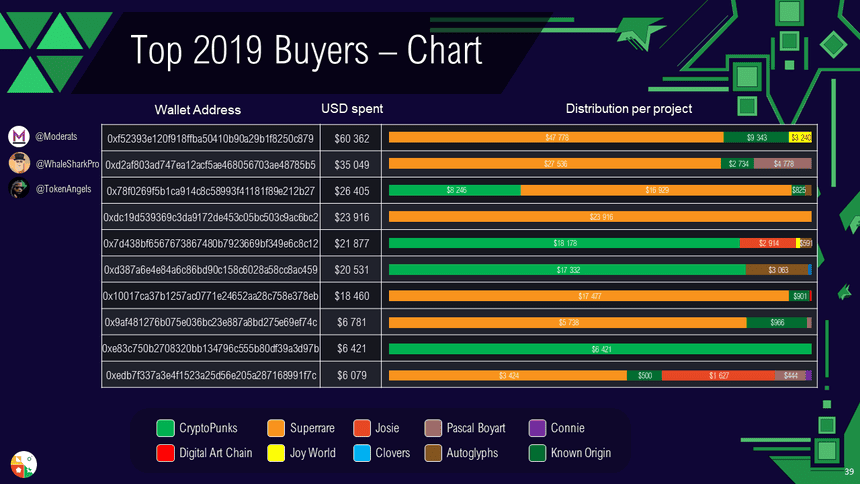The image size is (860, 484).
Task: Click the $6 421 CryptoPunks bar
Action: (600, 349)
